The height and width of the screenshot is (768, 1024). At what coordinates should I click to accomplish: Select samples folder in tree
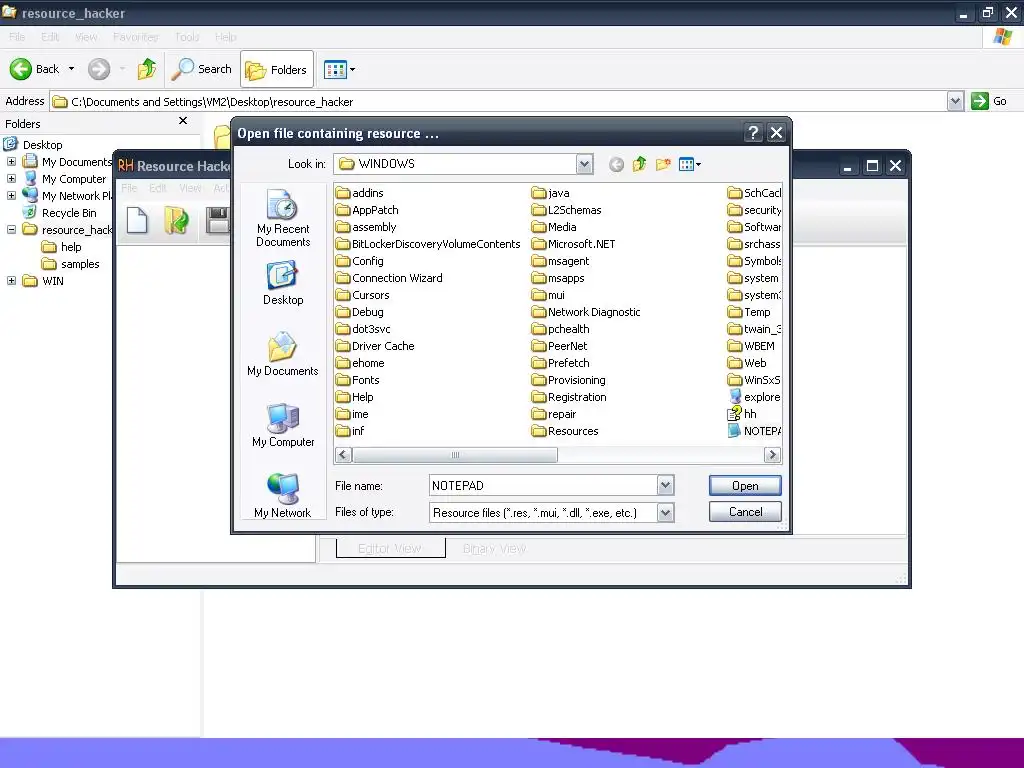71,264
